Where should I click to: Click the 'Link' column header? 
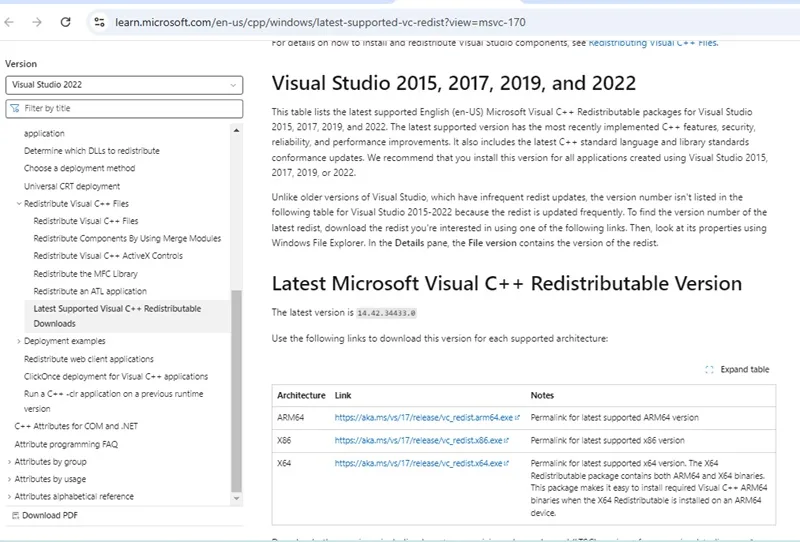343,396
